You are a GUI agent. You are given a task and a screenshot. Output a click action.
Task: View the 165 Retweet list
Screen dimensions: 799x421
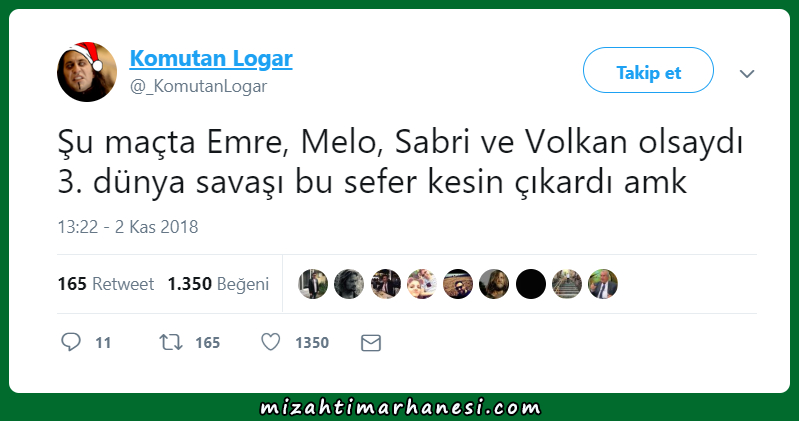105,284
